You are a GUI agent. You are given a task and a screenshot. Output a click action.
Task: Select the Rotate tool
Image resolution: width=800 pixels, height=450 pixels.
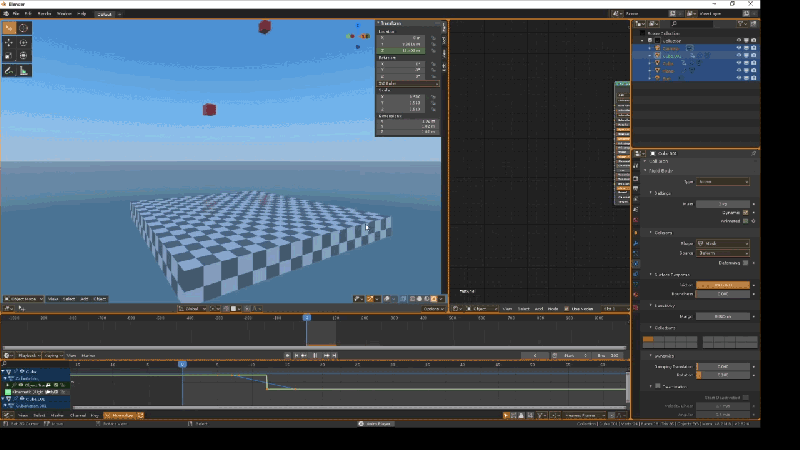coord(23,43)
